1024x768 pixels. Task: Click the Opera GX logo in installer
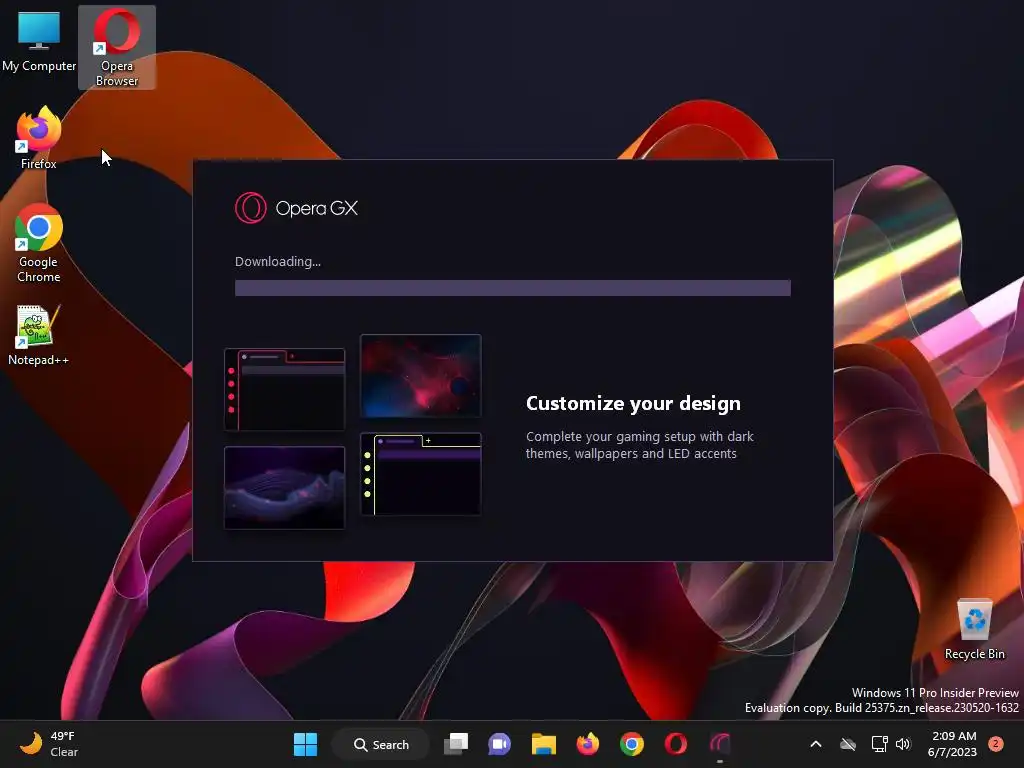coord(296,208)
